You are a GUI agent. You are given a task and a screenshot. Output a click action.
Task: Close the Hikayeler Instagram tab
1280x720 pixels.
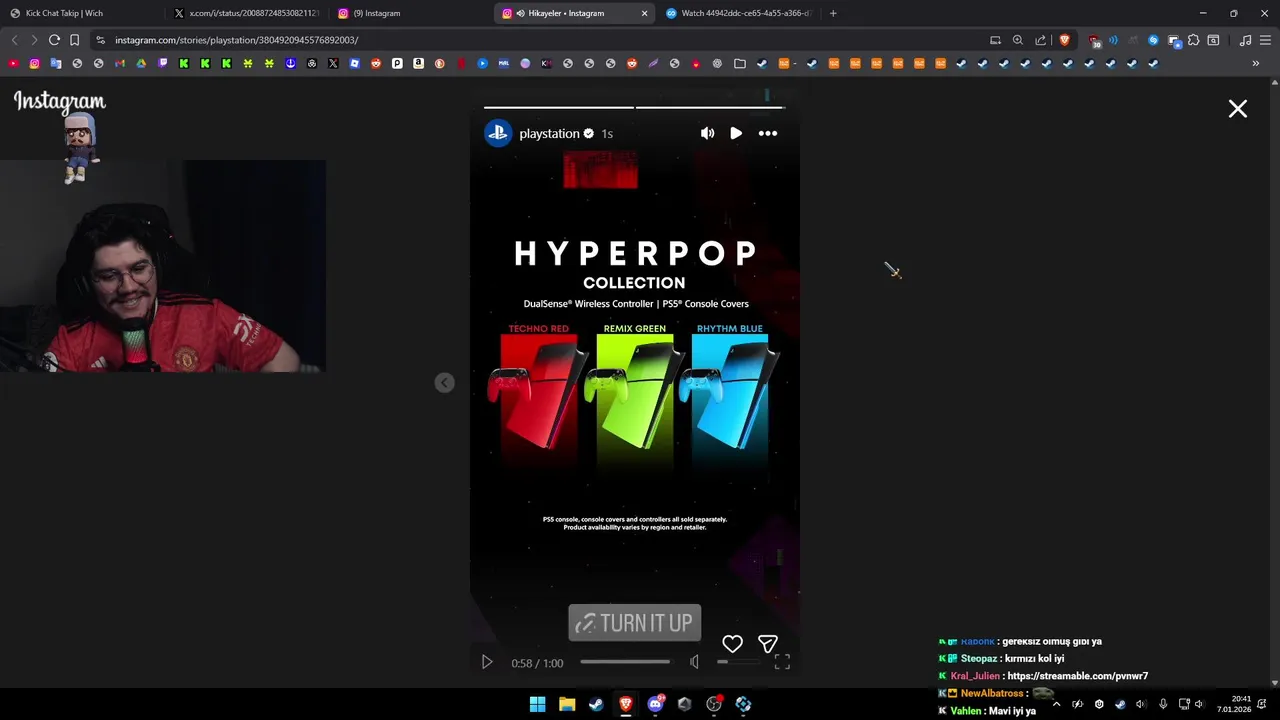pyautogui.click(x=644, y=13)
